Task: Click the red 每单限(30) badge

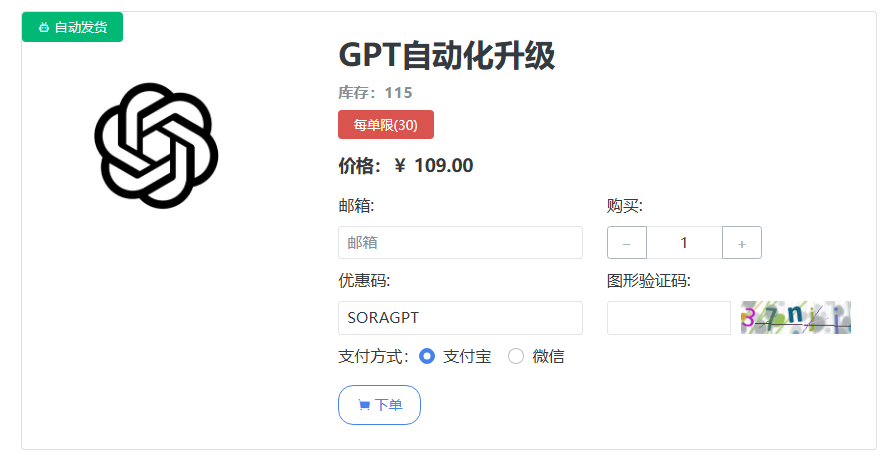Action: [386, 124]
